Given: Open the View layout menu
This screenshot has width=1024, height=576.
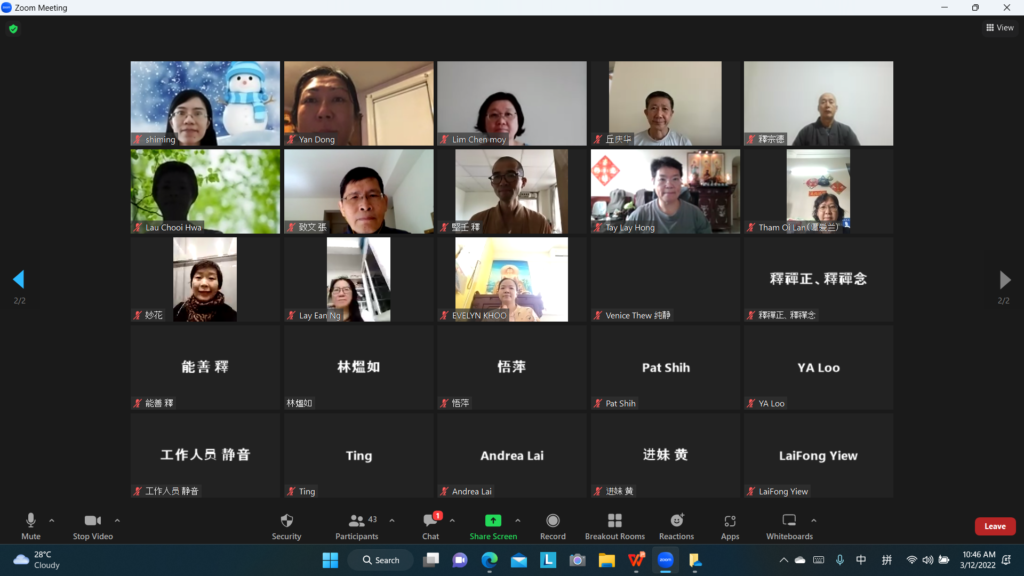Looking at the screenshot, I should pyautogui.click(x=999, y=28).
